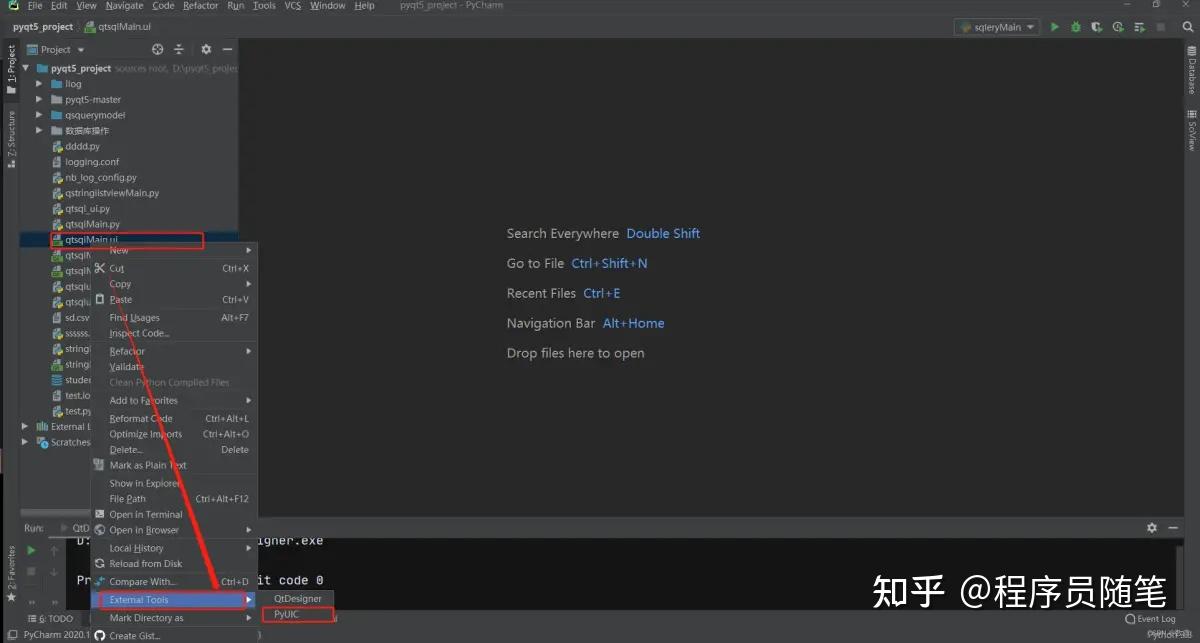
Task: Expand the pyqt5-master folder
Action: click(40, 100)
